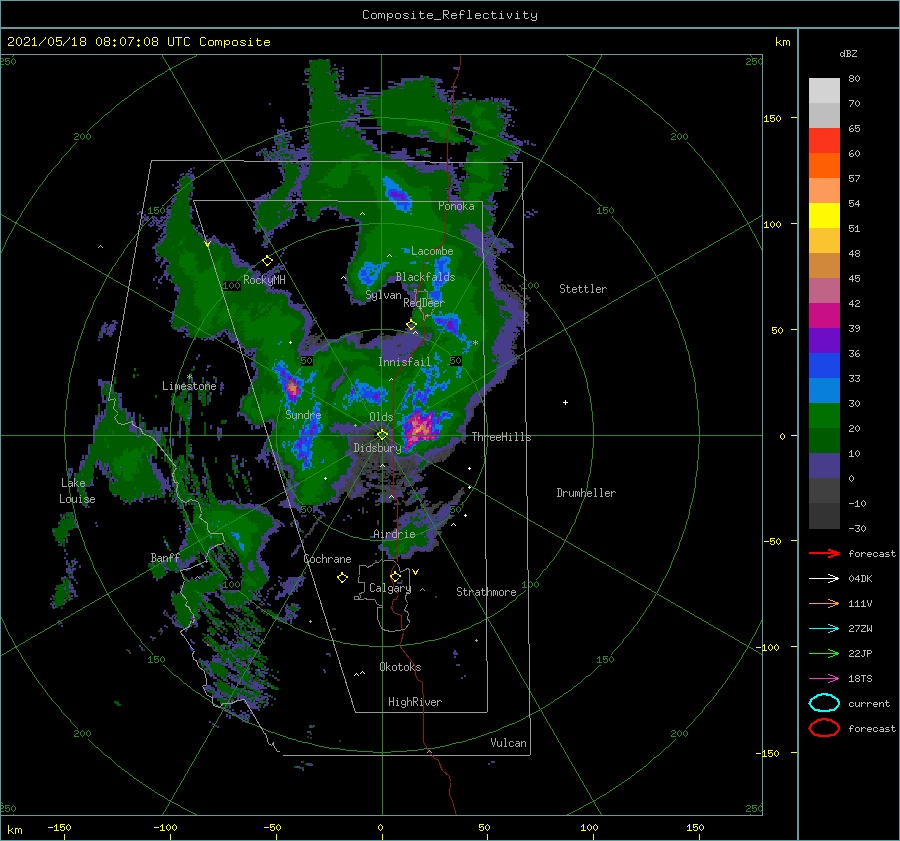This screenshot has height=841, width=900.
Task: Click the Limestone label
Action: pos(189,386)
